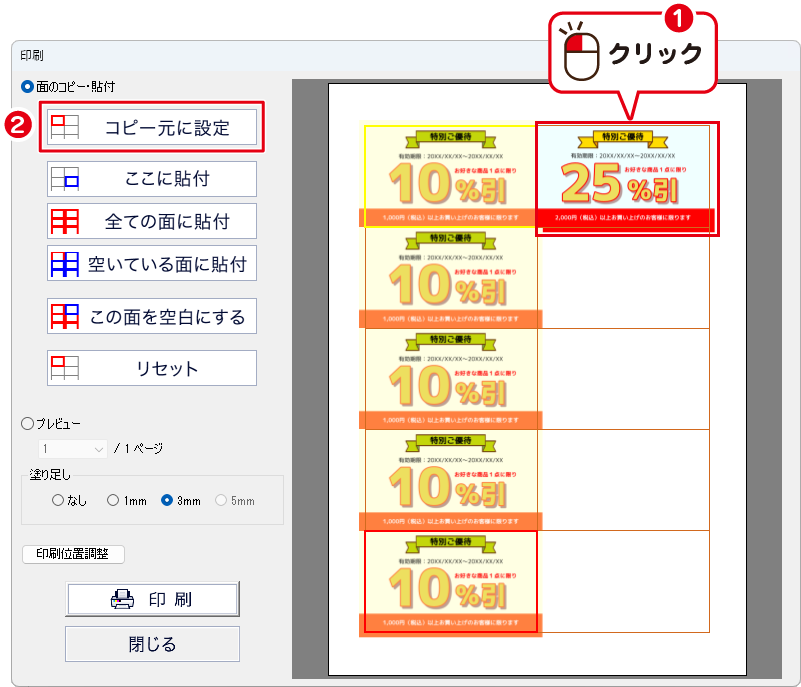The height and width of the screenshot is (687, 801).
Task: Click the 閉じる button
Action: coord(152,644)
